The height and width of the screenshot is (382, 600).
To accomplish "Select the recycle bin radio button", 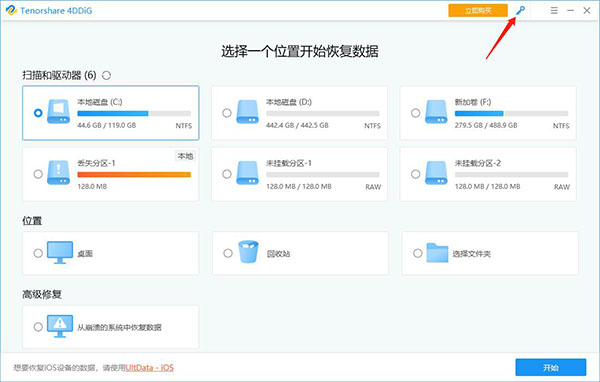I will (228, 253).
